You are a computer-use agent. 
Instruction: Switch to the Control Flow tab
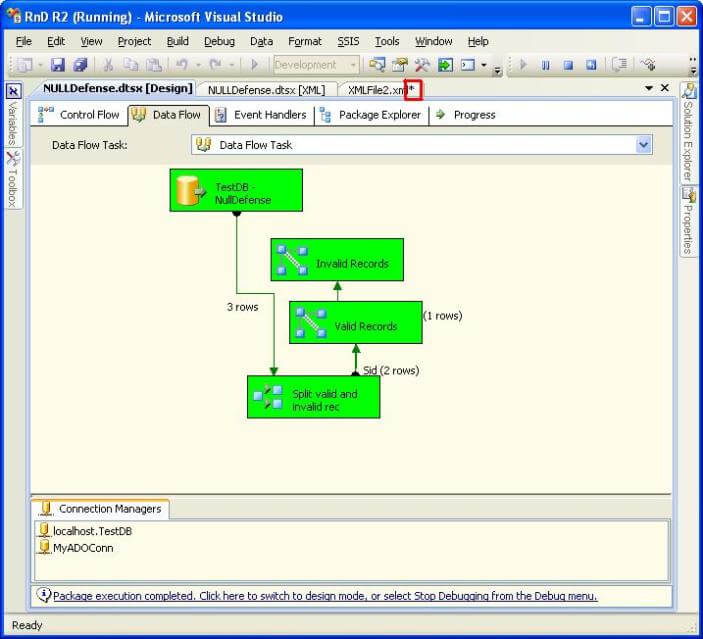[x=79, y=115]
